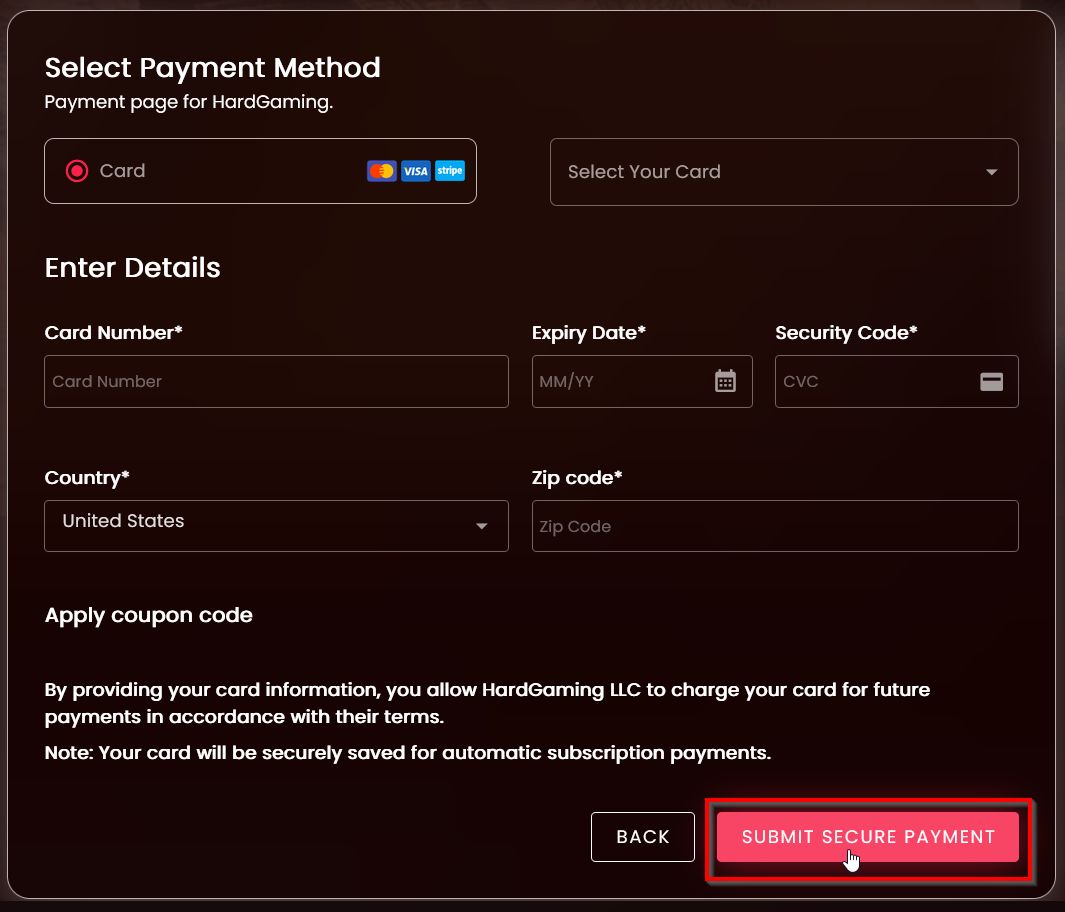Click the Visa logo icon
This screenshot has width=1065, height=912.
coord(415,171)
